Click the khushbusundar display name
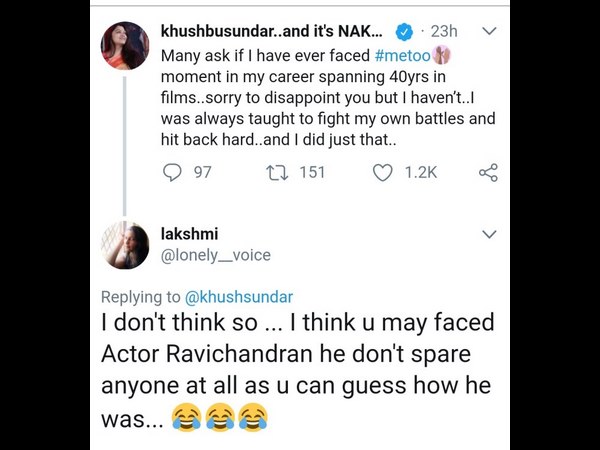This screenshot has height=450, width=600. (x=271, y=32)
